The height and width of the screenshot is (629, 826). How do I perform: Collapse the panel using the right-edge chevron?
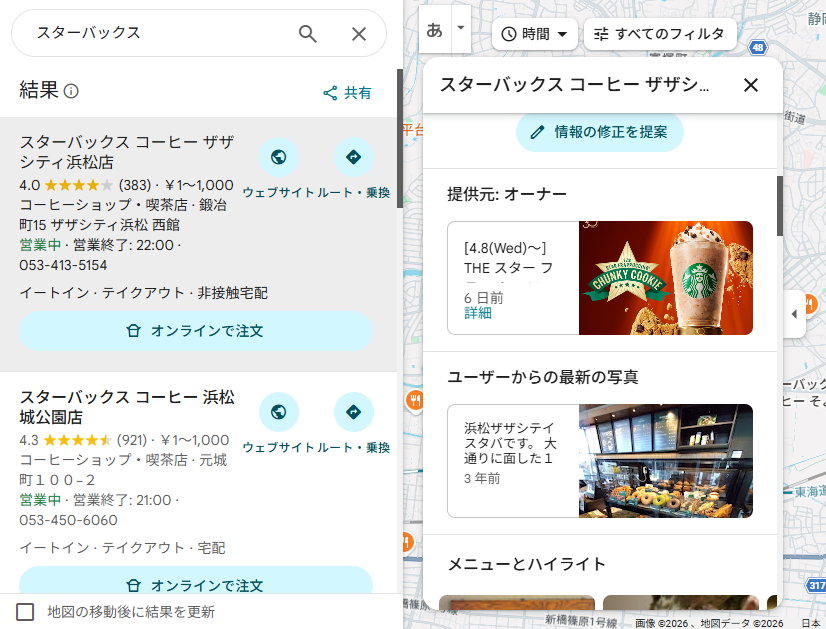tap(795, 314)
